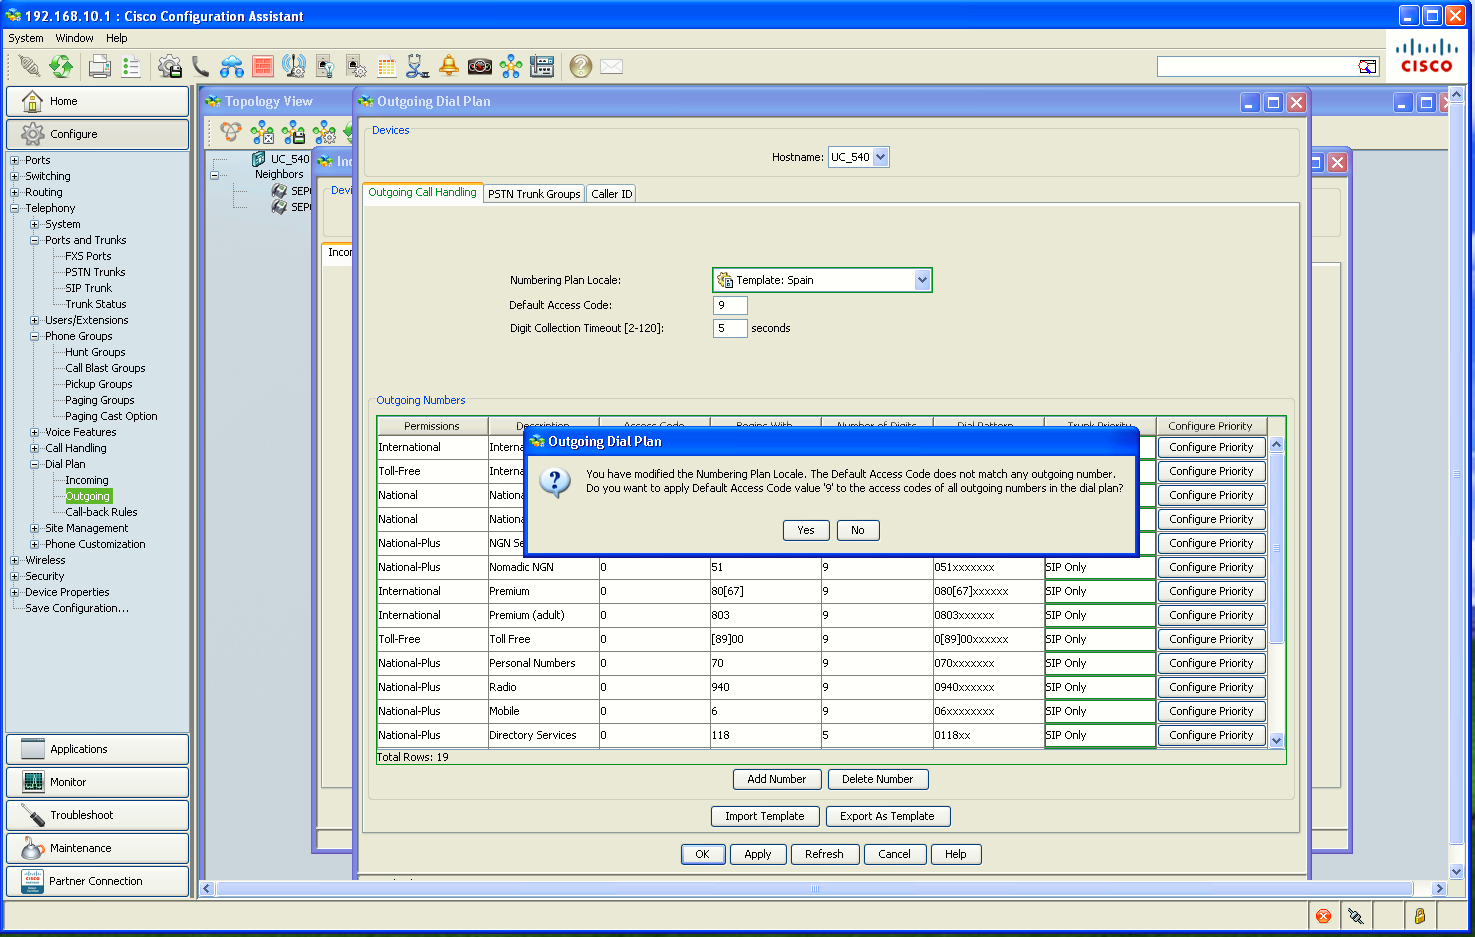Click the Default Access Code field
1475x937 pixels.
click(730, 305)
